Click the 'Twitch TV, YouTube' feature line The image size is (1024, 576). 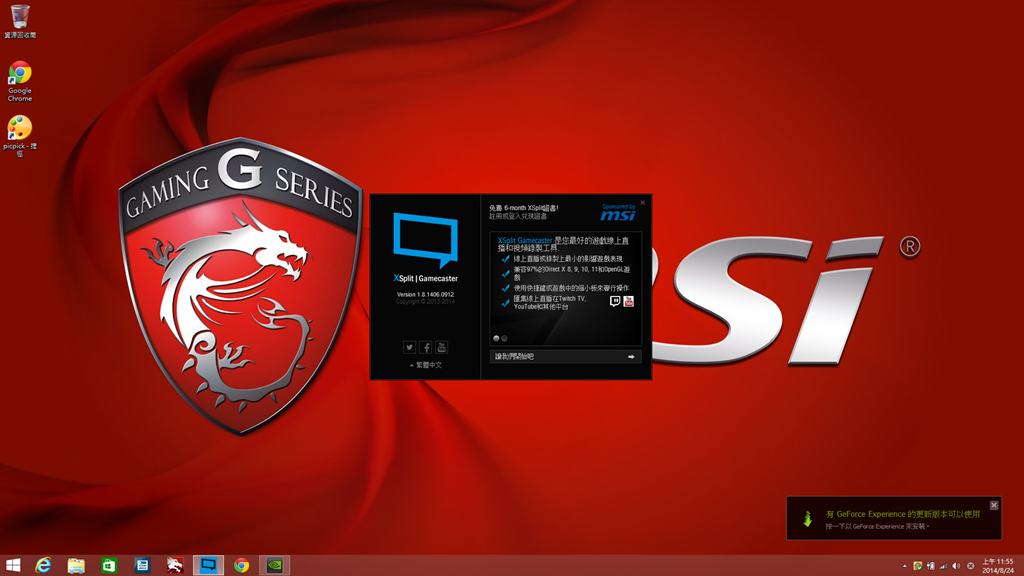click(550, 302)
